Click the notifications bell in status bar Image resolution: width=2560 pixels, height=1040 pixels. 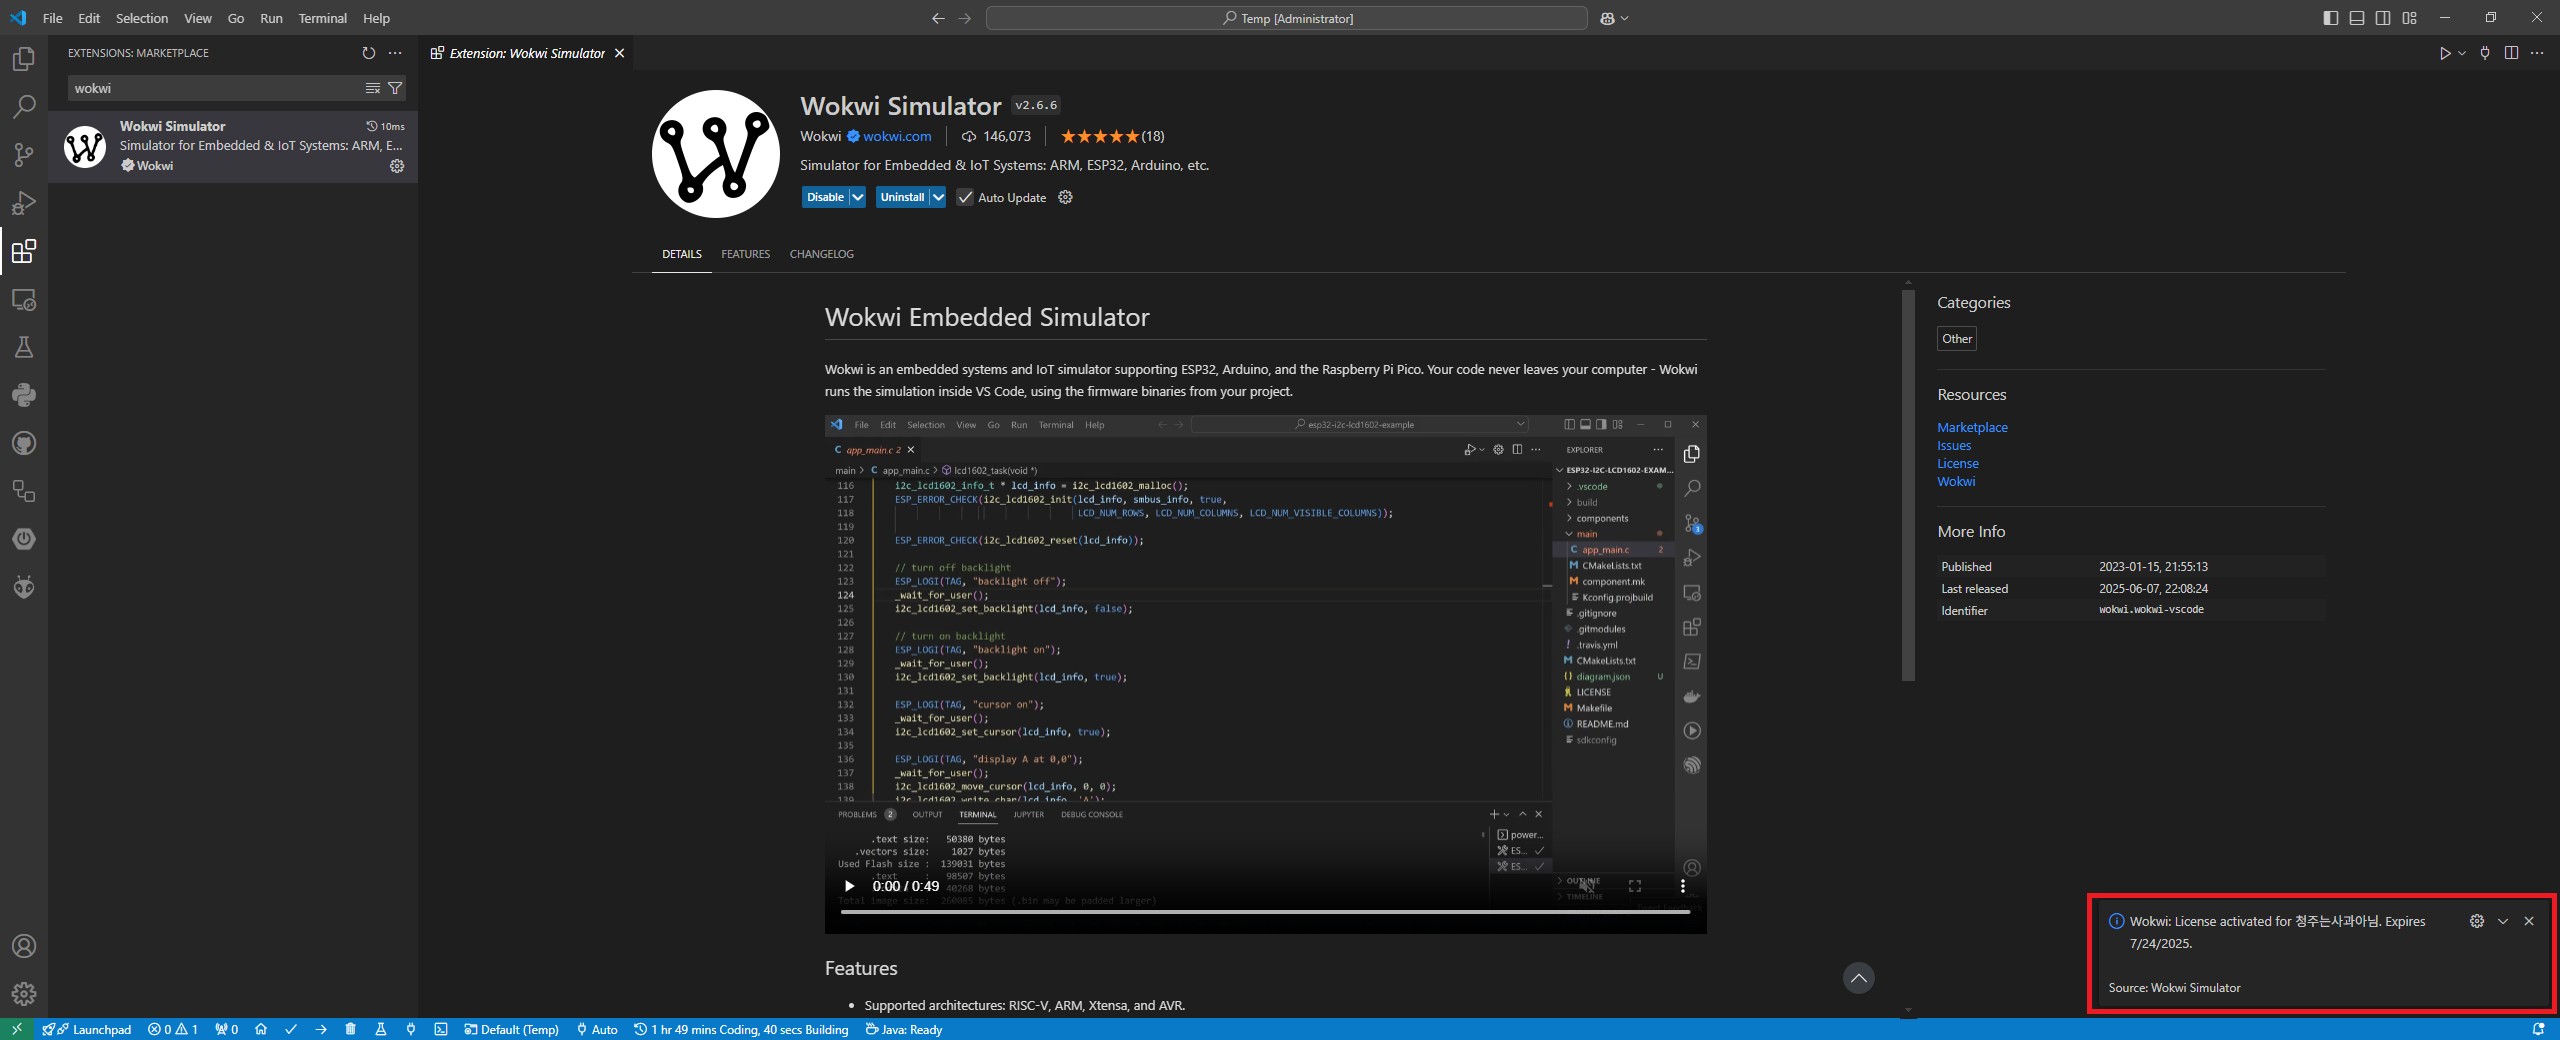click(2538, 1029)
